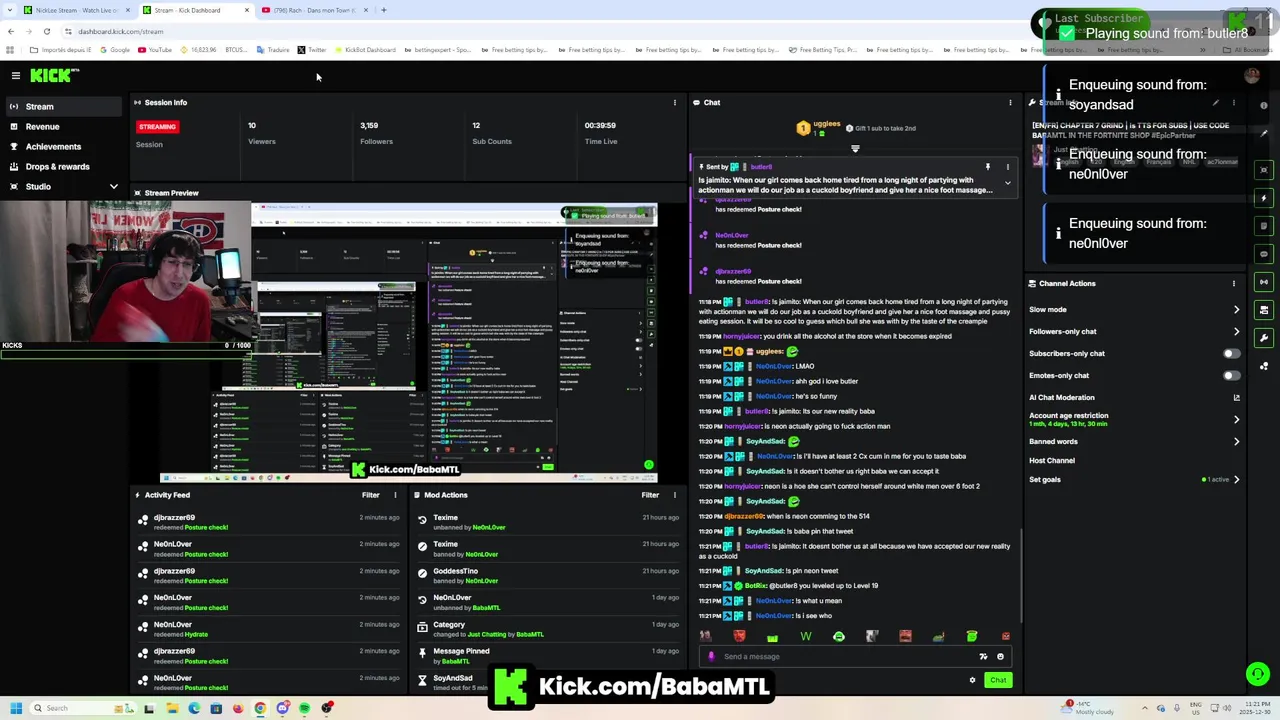
Task: Open the Achievements sidebar item
Action: (x=62, y=146)
